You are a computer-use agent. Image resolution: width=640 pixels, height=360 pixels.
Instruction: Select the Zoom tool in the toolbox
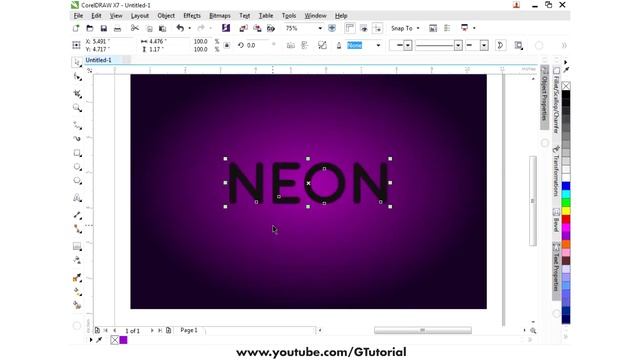(x=77, y=108)
